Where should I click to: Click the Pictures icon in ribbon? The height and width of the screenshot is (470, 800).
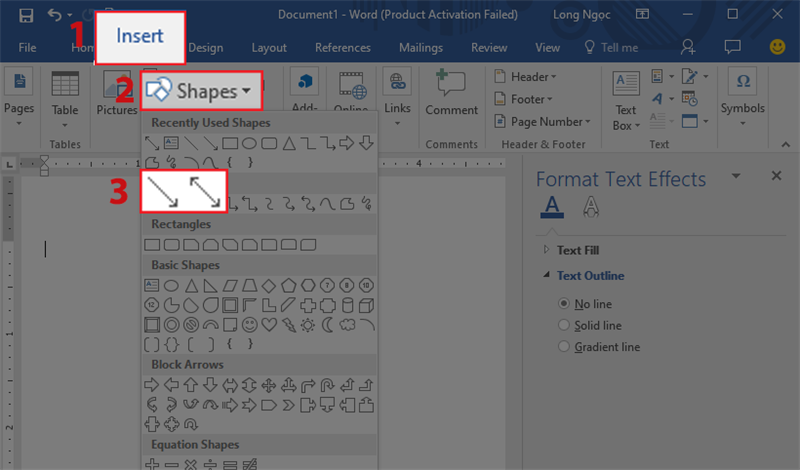(117, 93)
